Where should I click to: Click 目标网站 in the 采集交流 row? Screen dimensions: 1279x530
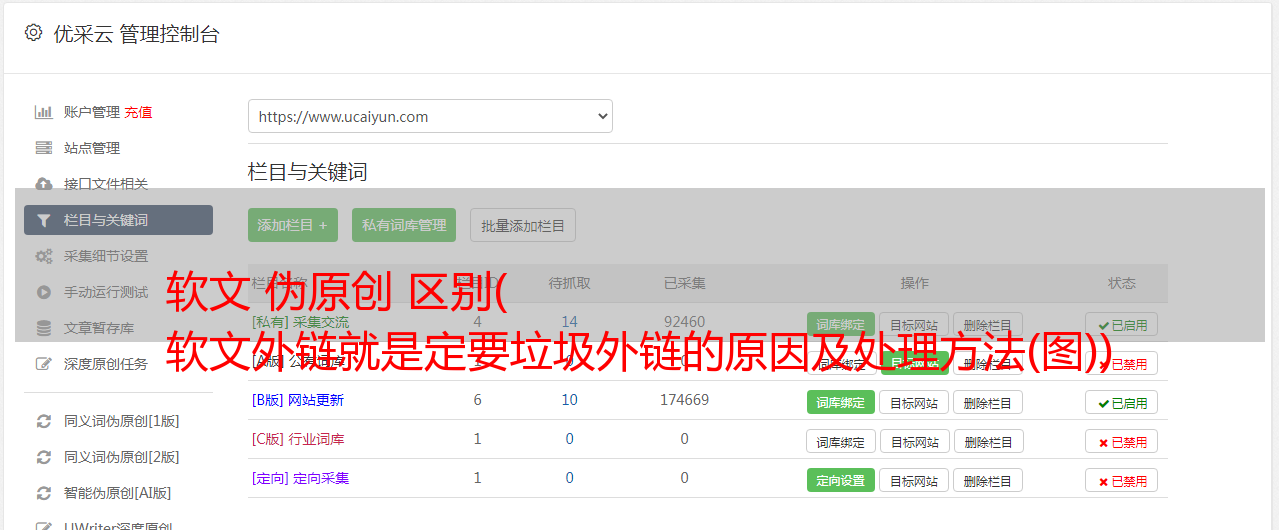point(914,324)
